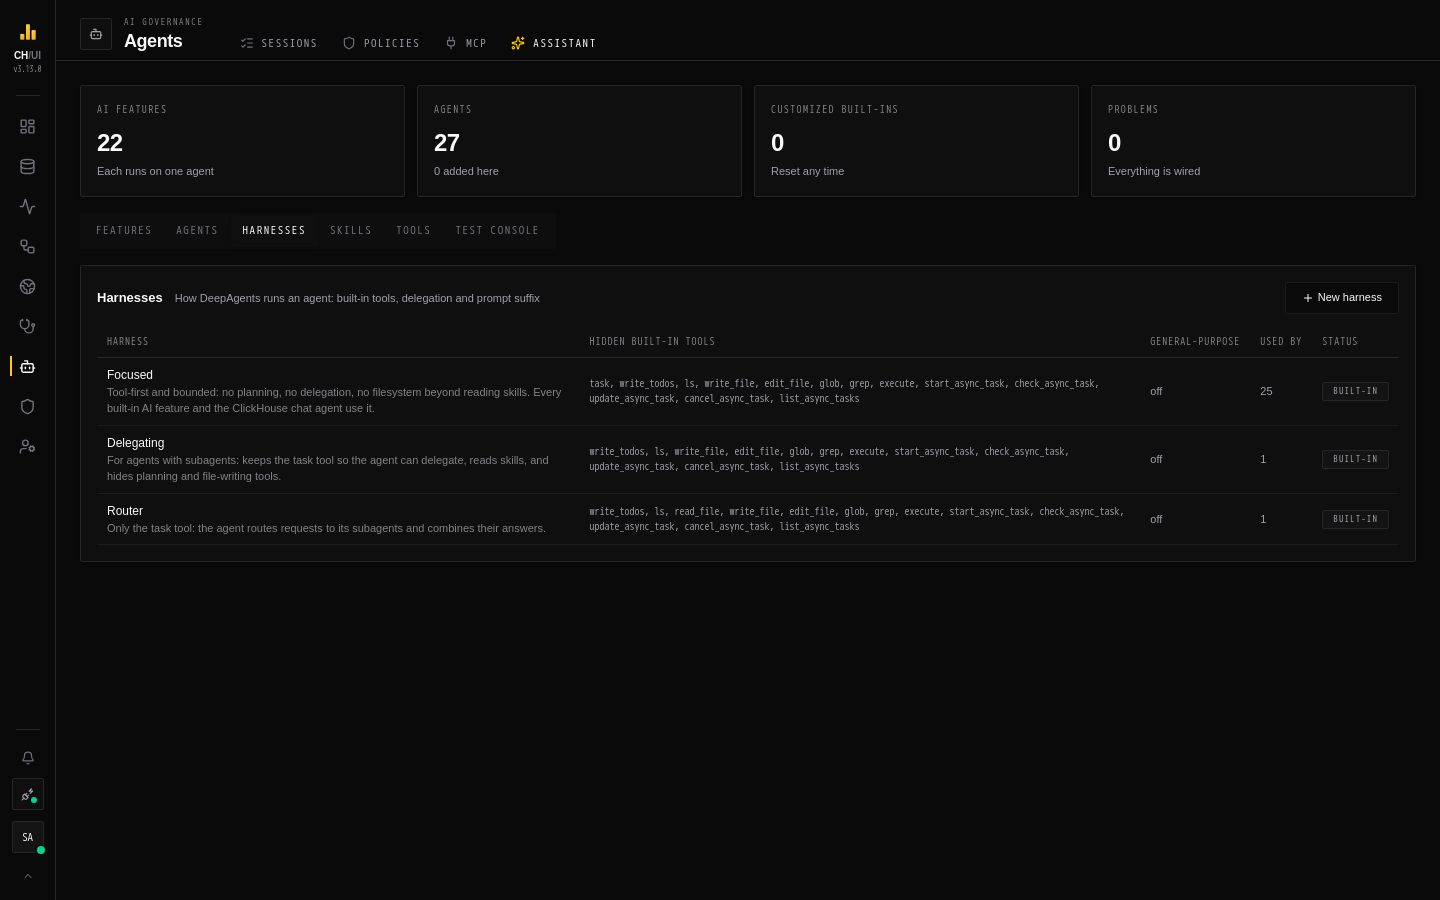The image size is (1440, 900).
Task: Click the plug connection status icon
Action: (28, 794)
